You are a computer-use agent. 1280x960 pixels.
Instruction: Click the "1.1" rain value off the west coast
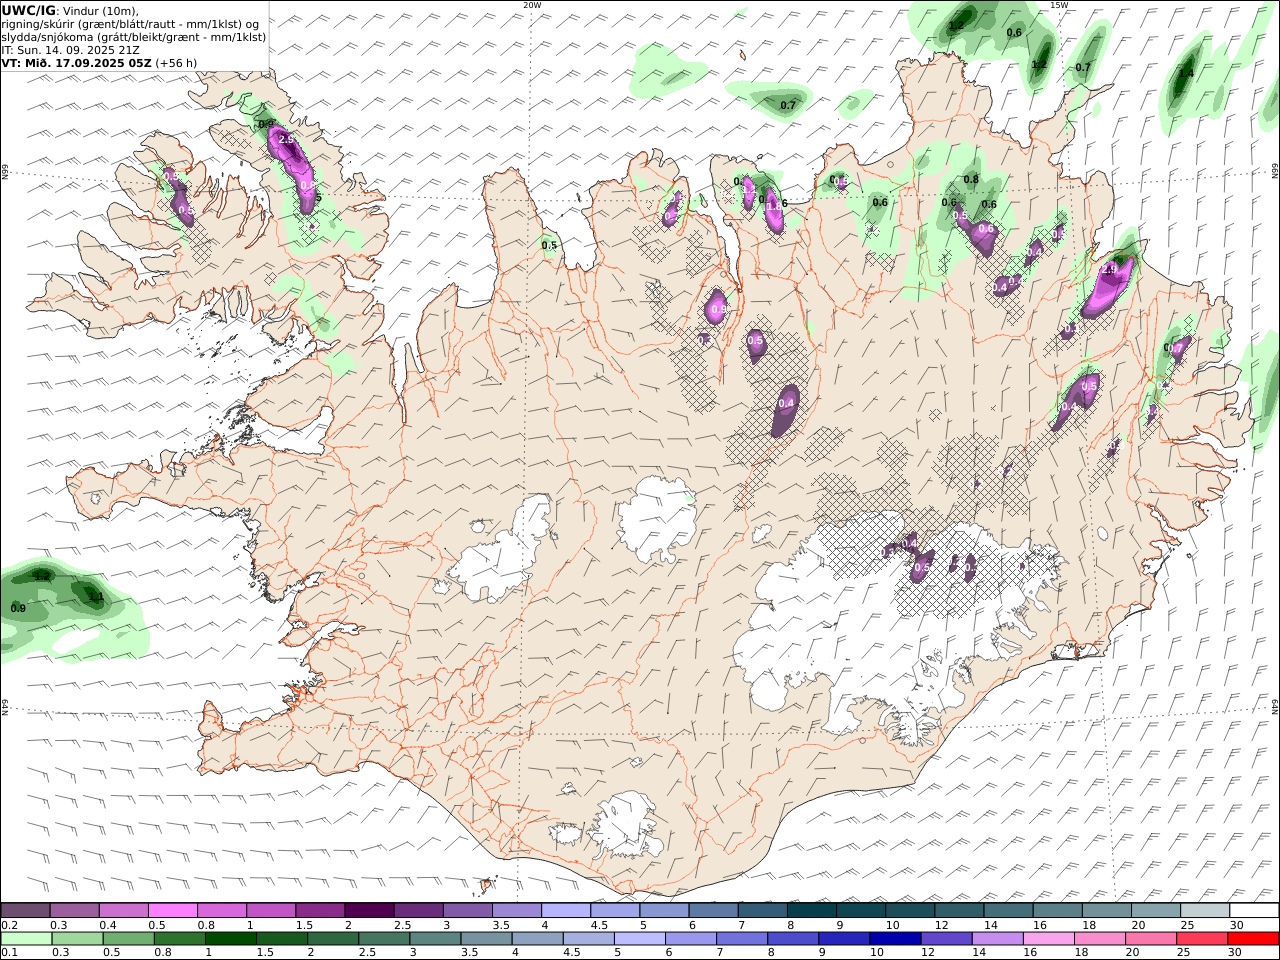pos(96,597)
